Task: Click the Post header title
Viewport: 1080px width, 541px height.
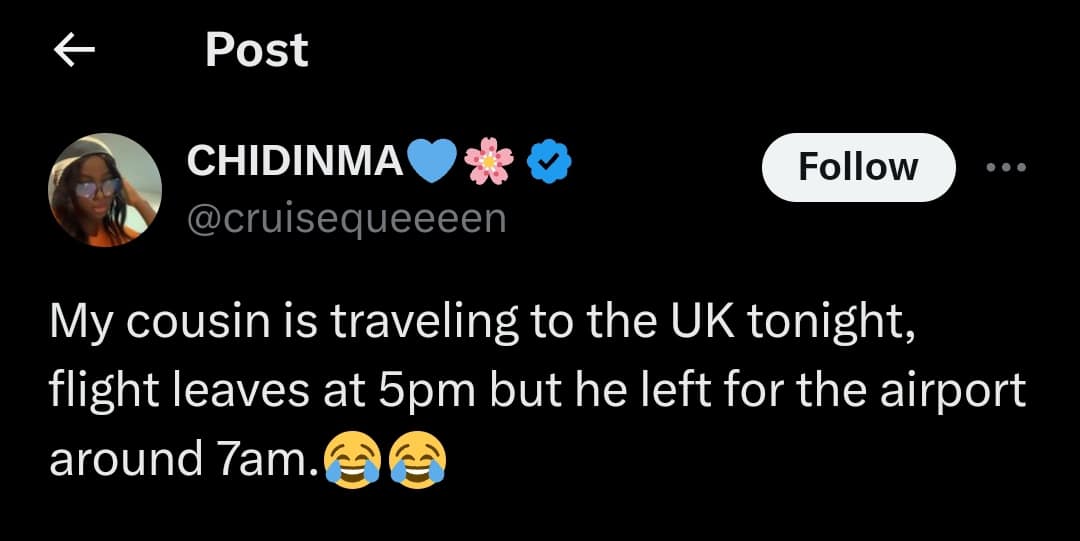Action: (x=256, y=50)
